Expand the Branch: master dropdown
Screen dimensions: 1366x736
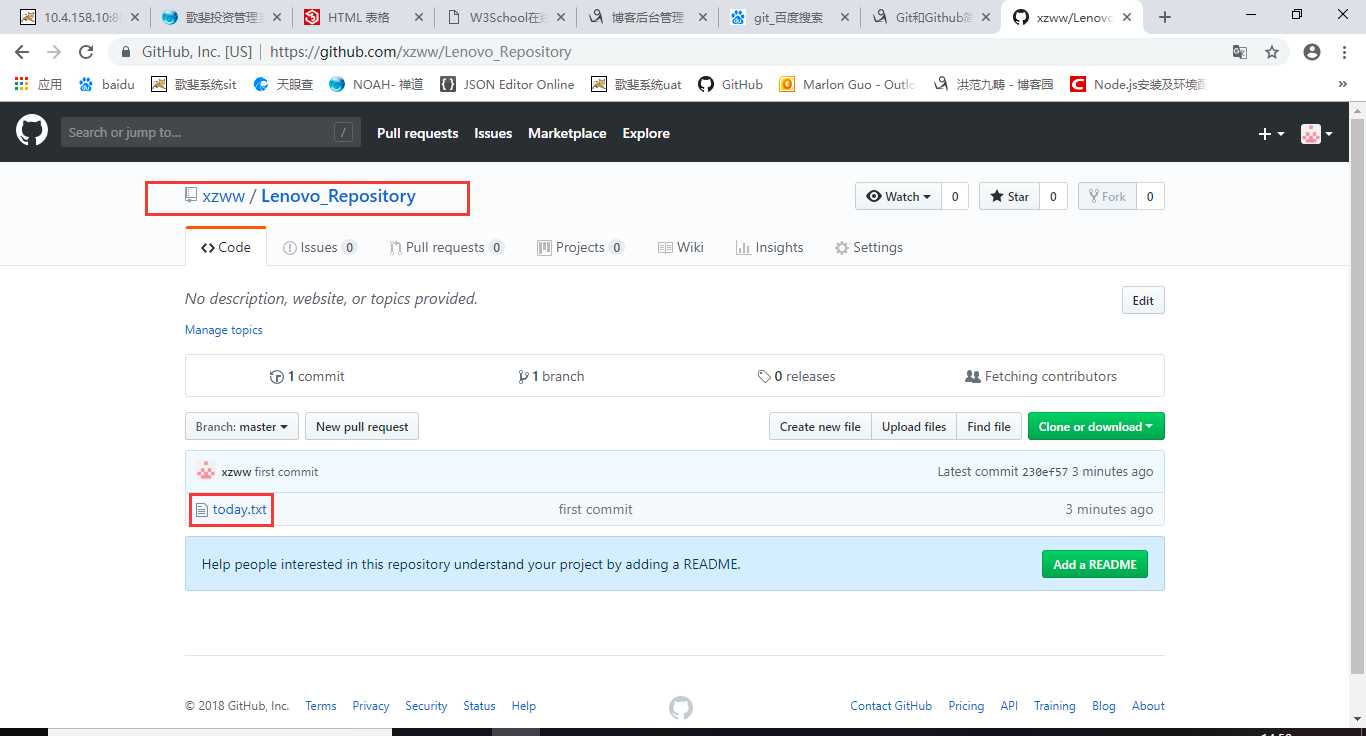[x=241, y=426]
